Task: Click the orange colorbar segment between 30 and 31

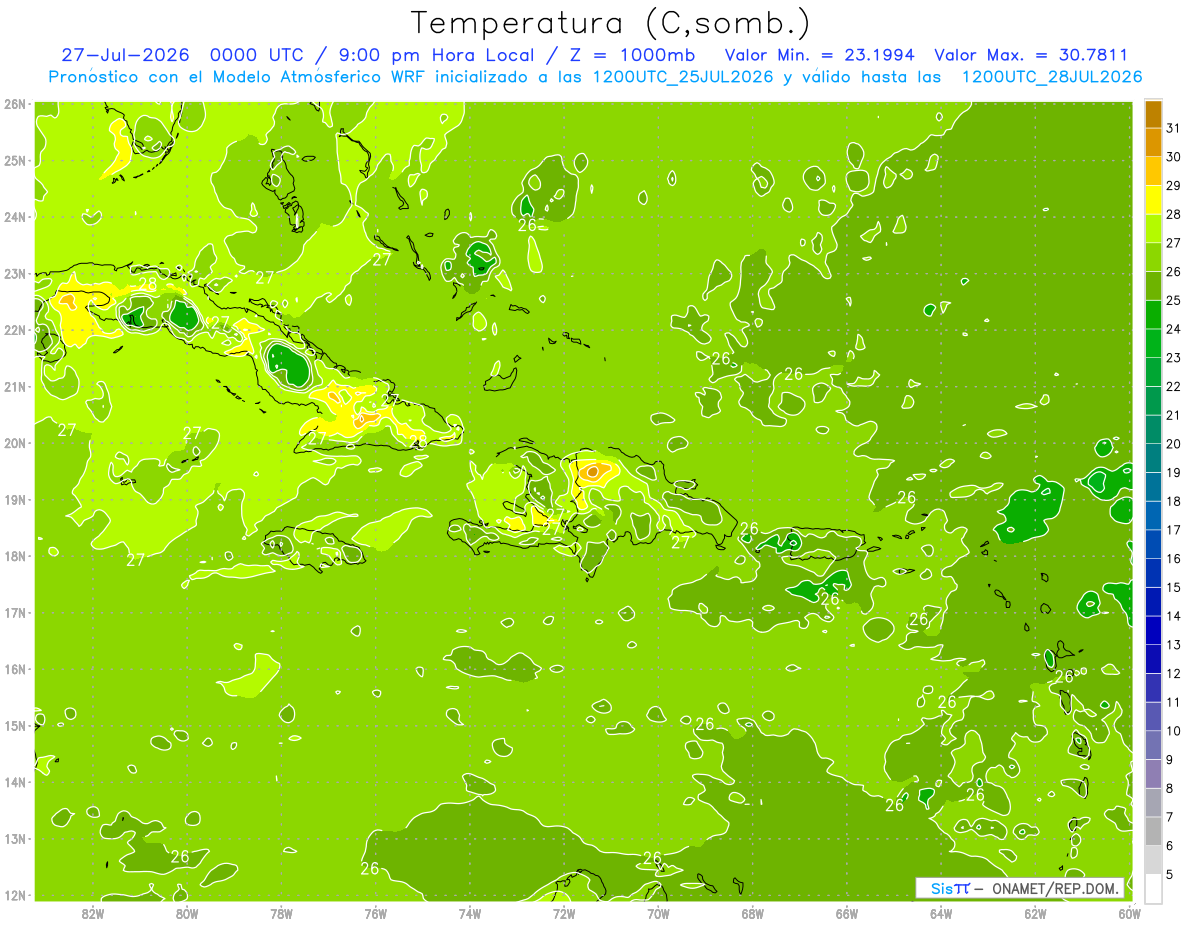Action: click(x=1153, y=143)
